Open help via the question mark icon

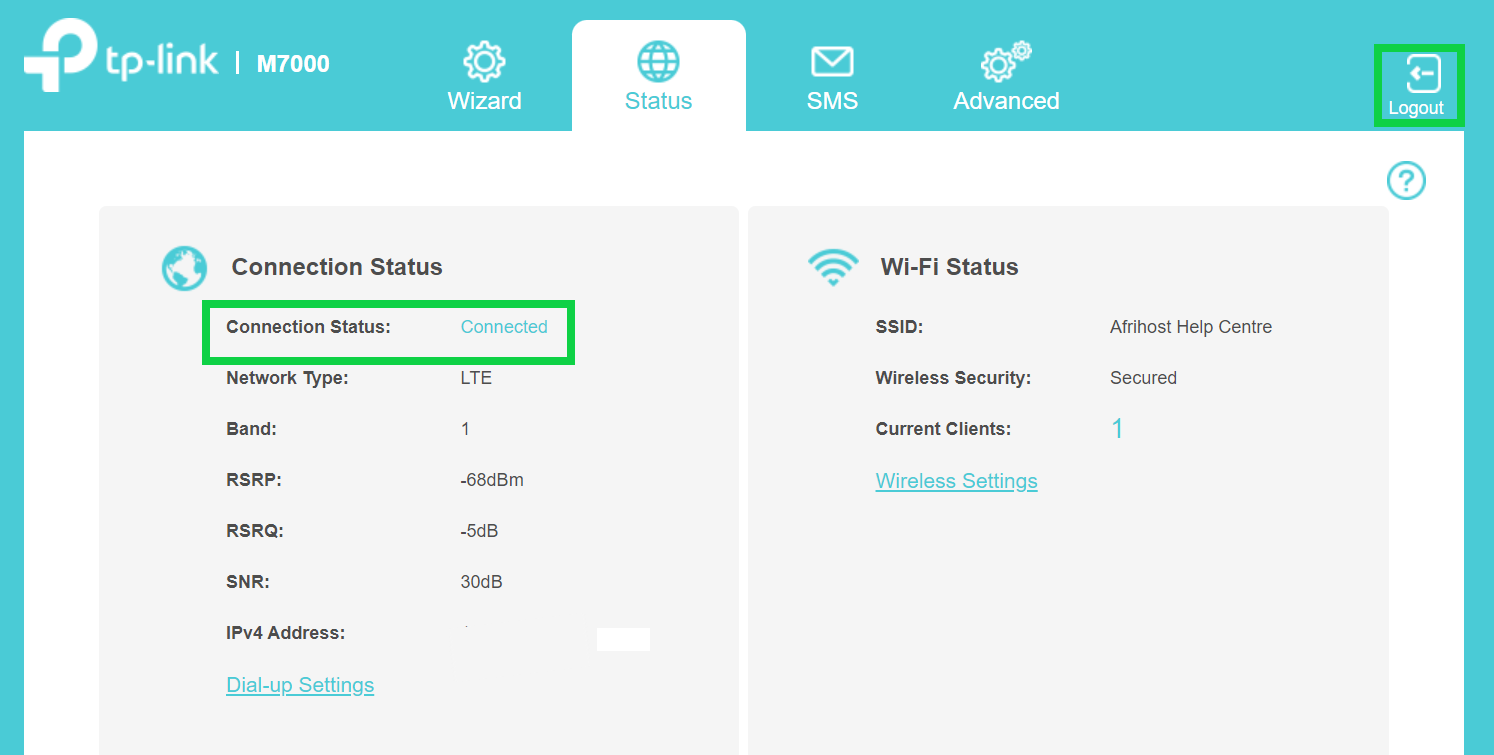point(1406,181)
